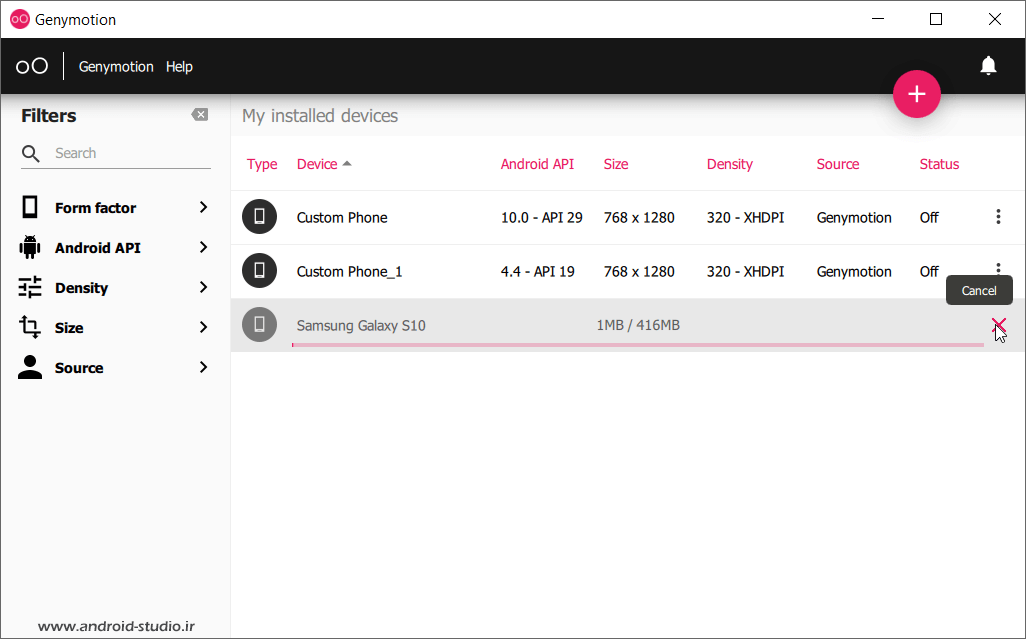
Task: Sort devices by the Device column header
Action: coord(317,164)
